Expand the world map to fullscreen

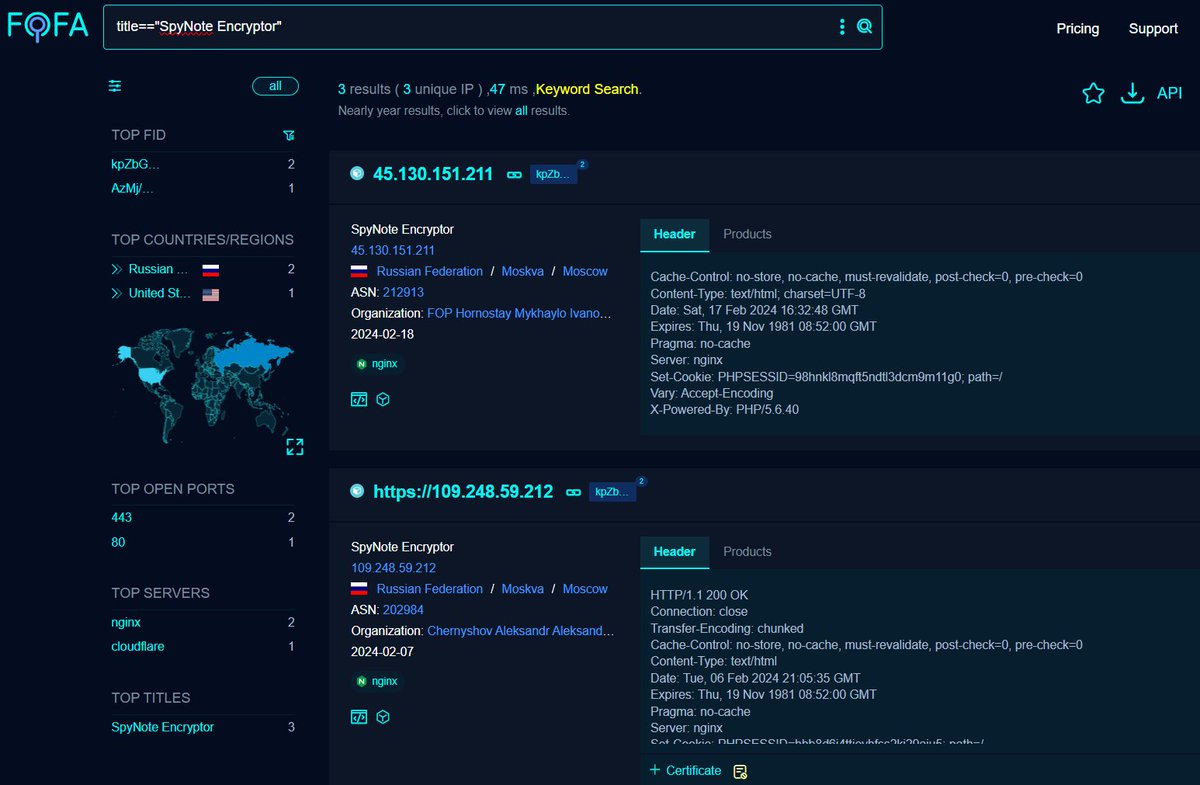(295, 446)
